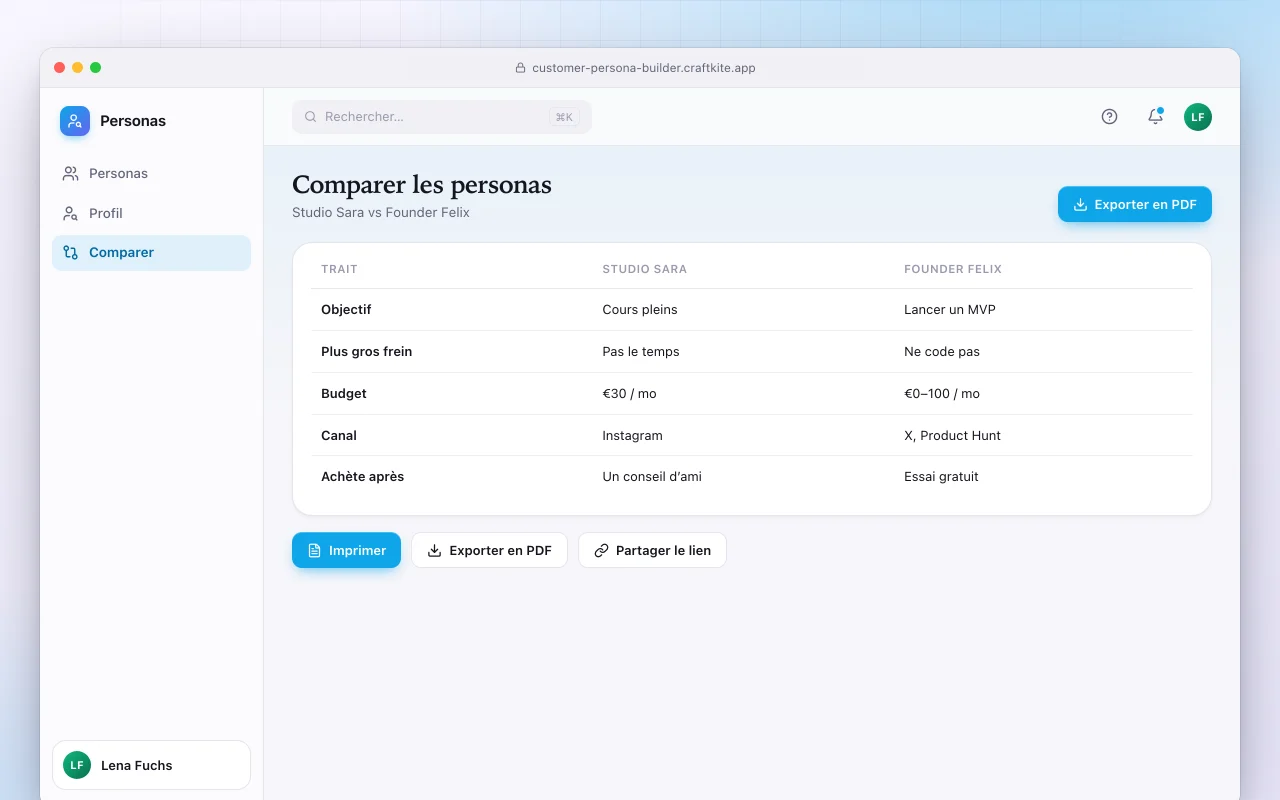Click the 'Ne code pas' cell
The height and width of the screenshot is (800, 1280).
[x=942, y=352]
